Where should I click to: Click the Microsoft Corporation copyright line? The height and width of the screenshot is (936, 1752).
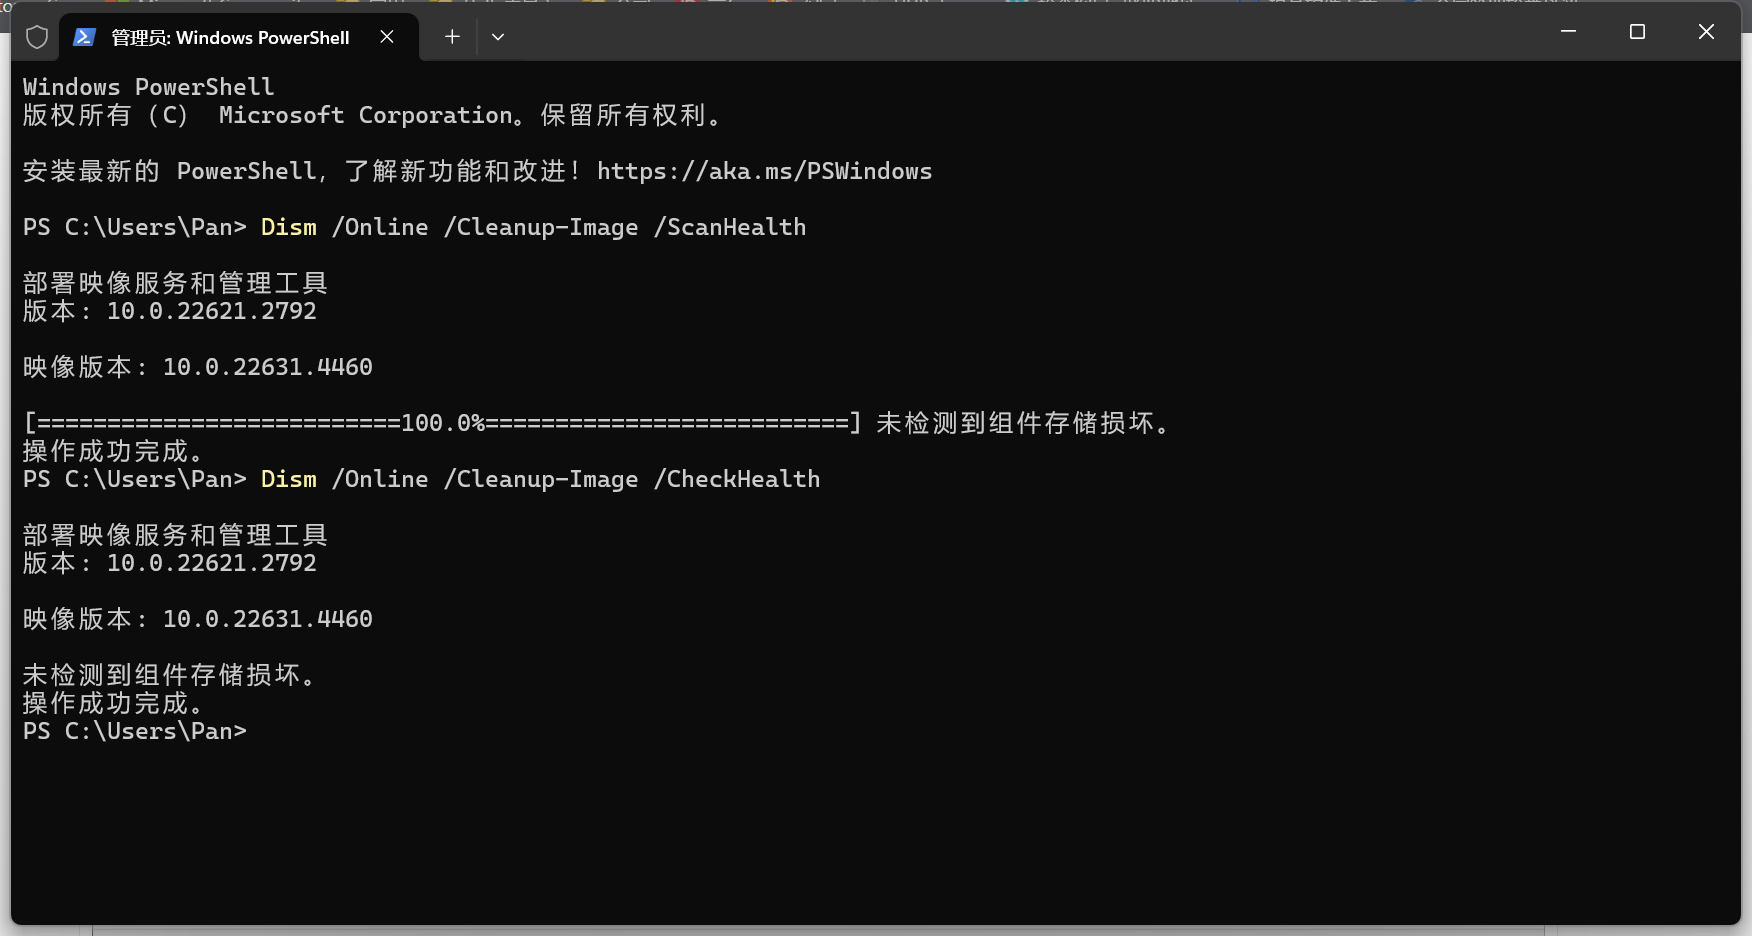[372, 115]
